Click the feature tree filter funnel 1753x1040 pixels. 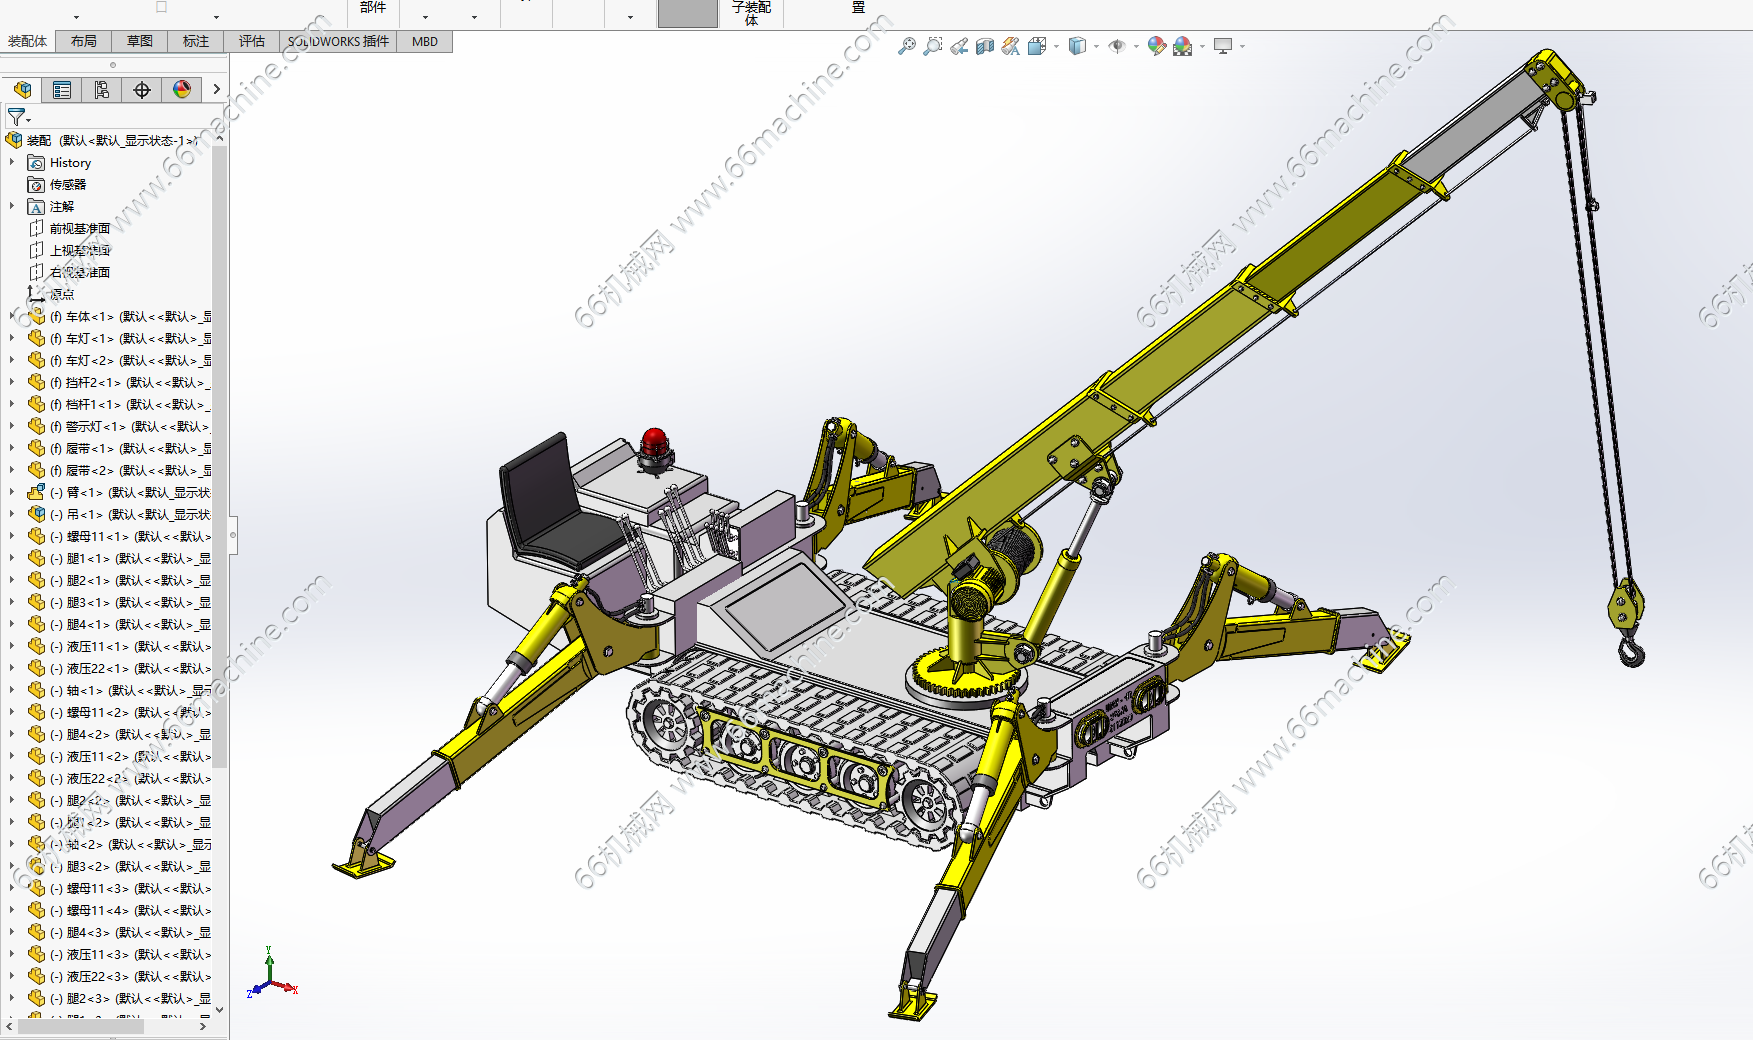tap(17, 117)
